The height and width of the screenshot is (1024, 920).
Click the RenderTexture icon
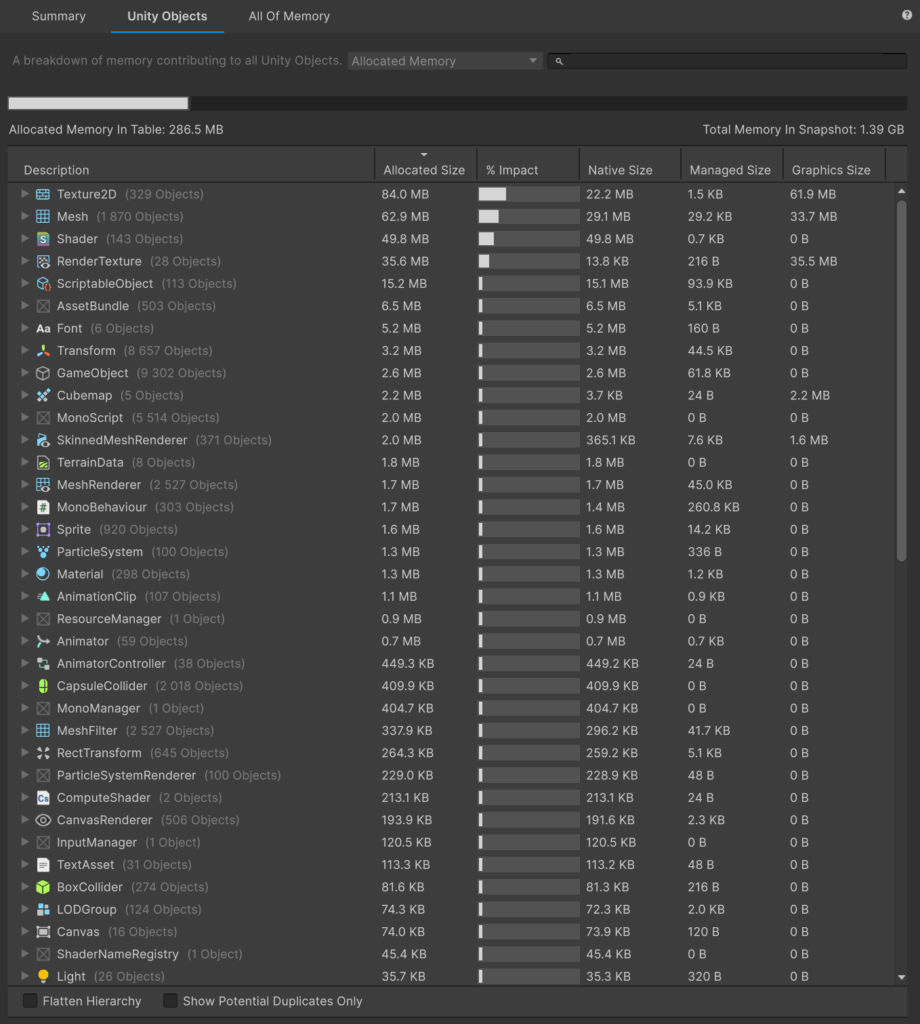(43, 261)
